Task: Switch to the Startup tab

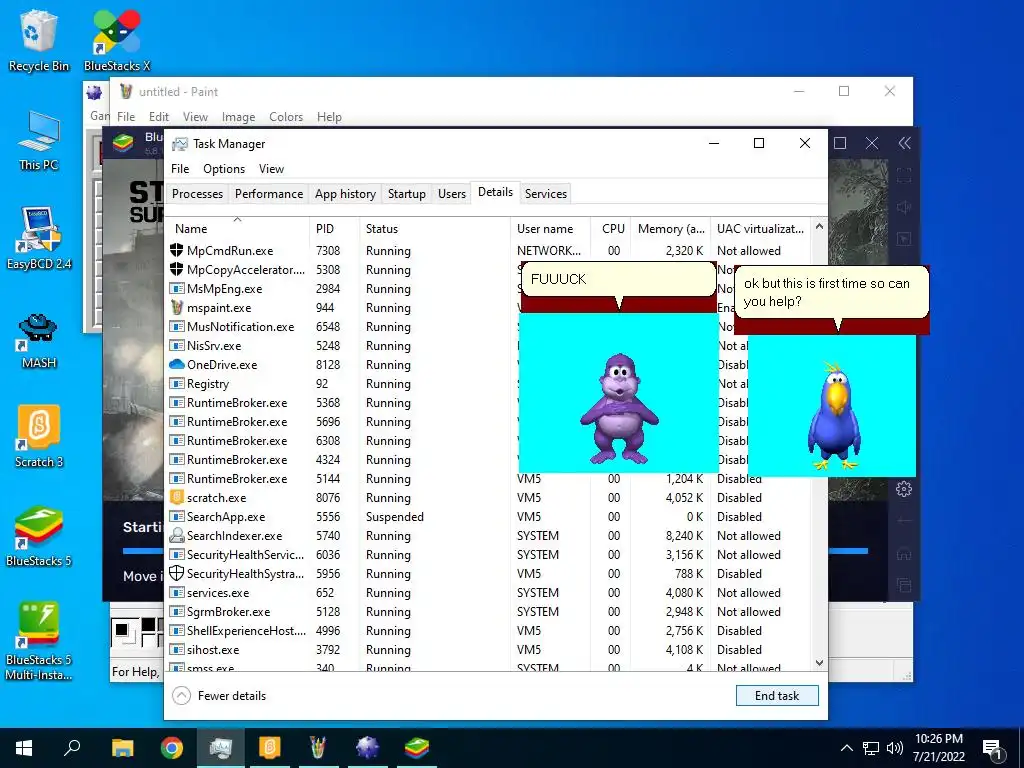Action: (406, 194)
